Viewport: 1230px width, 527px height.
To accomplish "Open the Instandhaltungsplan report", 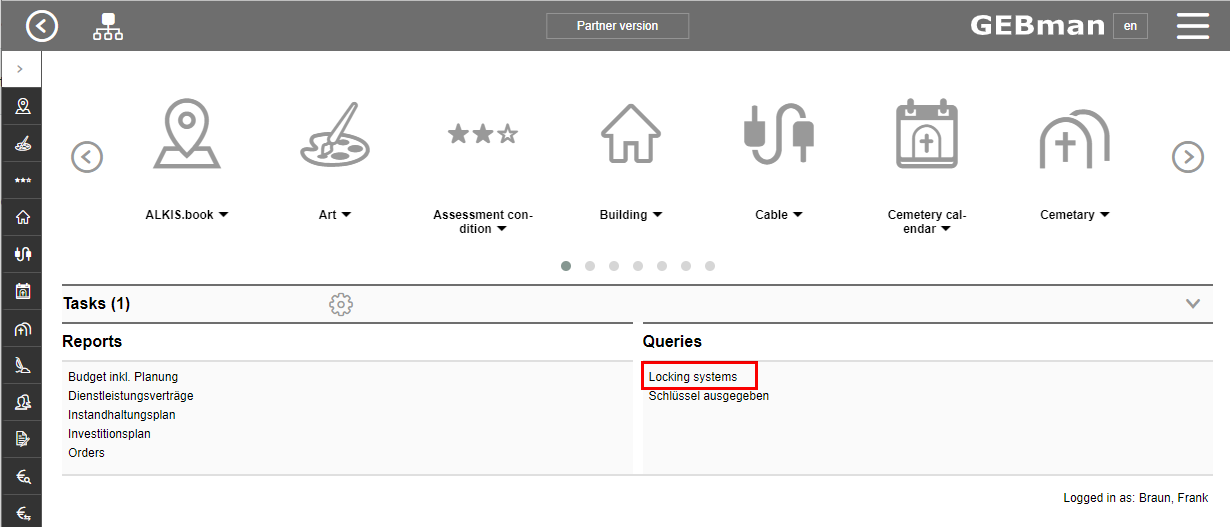I will (x=122, y=415).
